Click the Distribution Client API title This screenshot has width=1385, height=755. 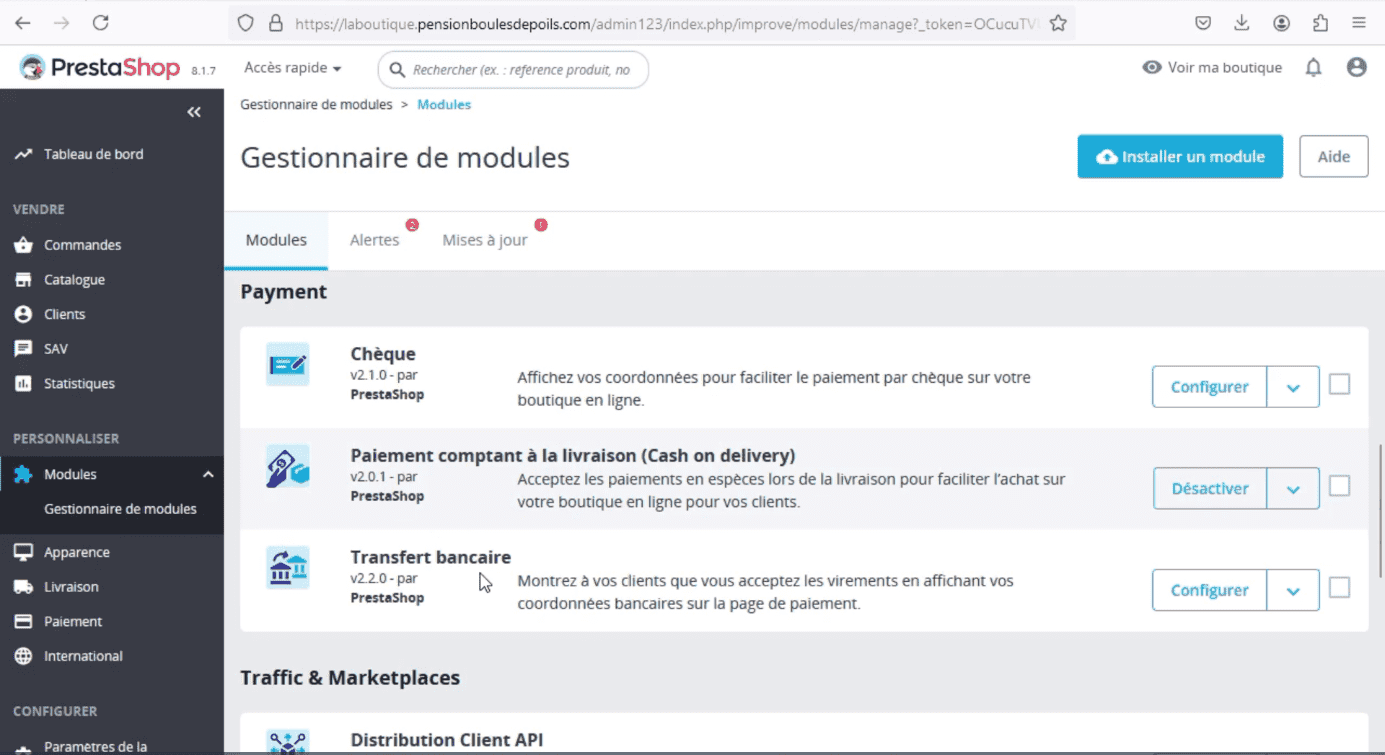click(x=446, y=740)
